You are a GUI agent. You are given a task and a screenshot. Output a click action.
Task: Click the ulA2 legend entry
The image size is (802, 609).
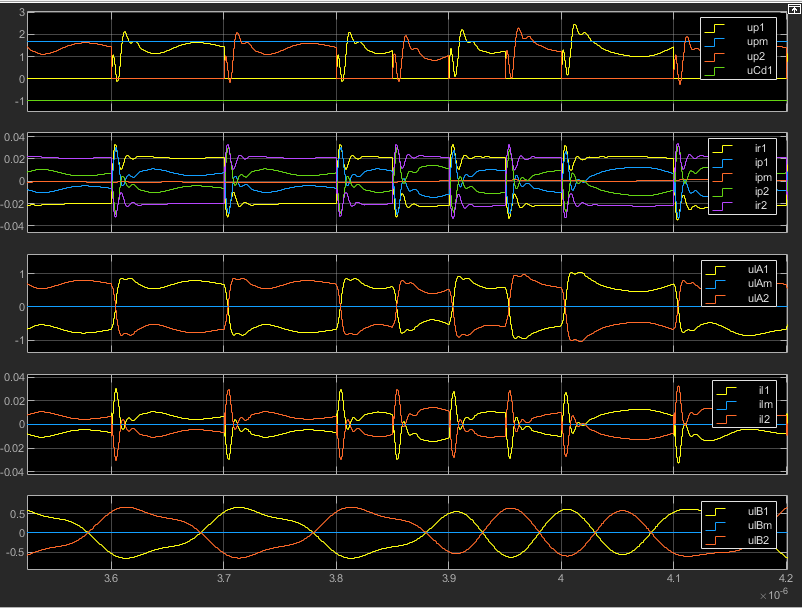[x=759, y=298]
